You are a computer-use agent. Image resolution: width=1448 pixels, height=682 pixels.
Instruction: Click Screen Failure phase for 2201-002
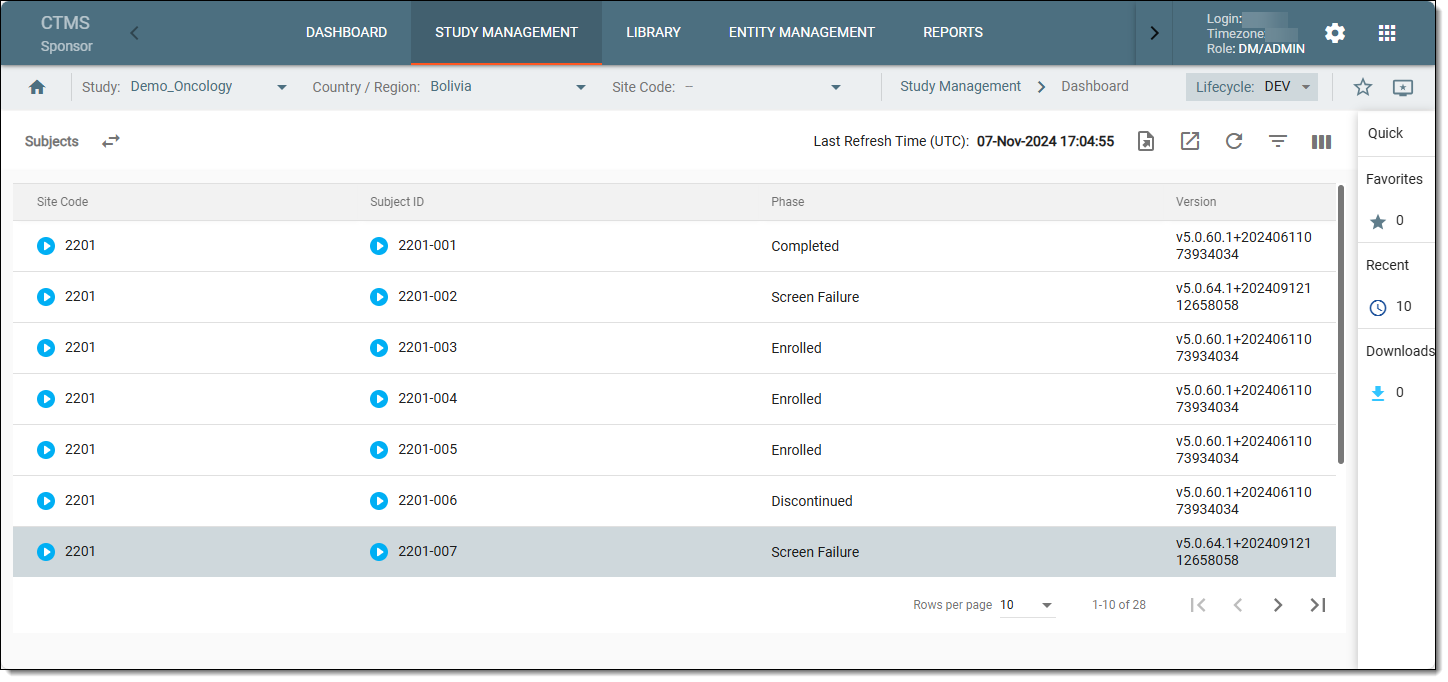pos(815,297)
